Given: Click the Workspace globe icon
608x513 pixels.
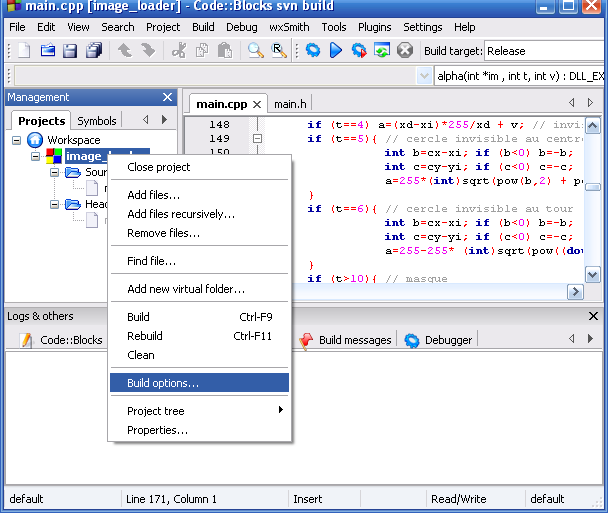Looking at the screenshot, I should [35, 140].
